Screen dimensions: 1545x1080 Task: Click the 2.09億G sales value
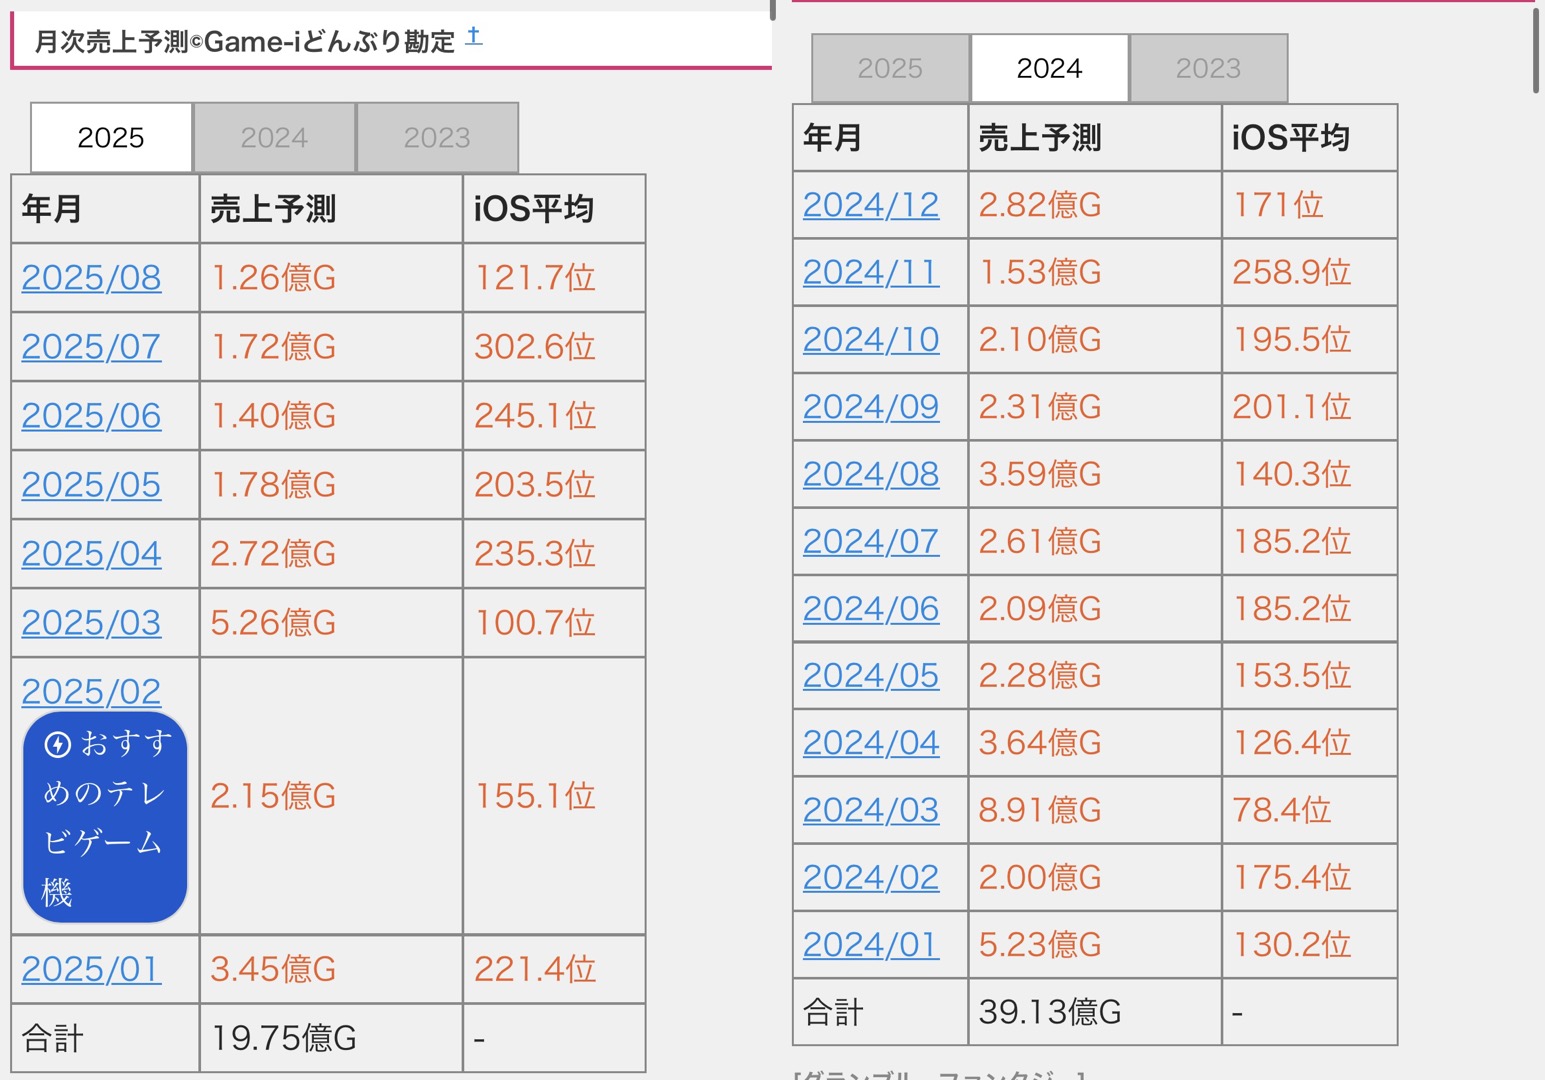pos(1040,608)
